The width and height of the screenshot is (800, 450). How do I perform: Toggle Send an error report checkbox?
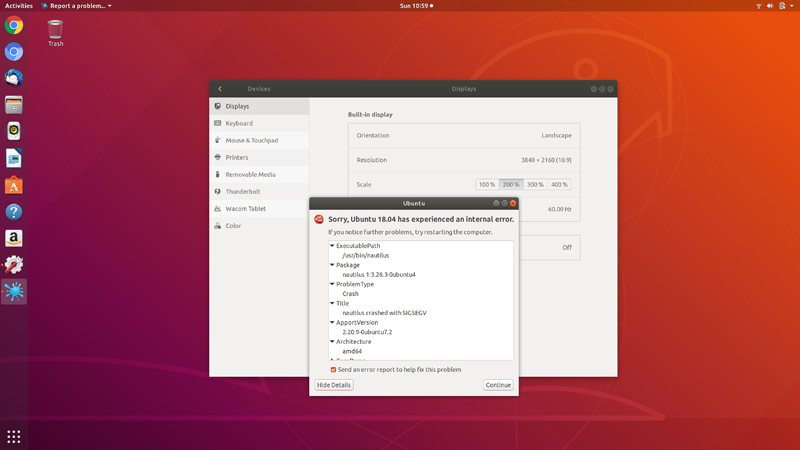click(333, 370)
